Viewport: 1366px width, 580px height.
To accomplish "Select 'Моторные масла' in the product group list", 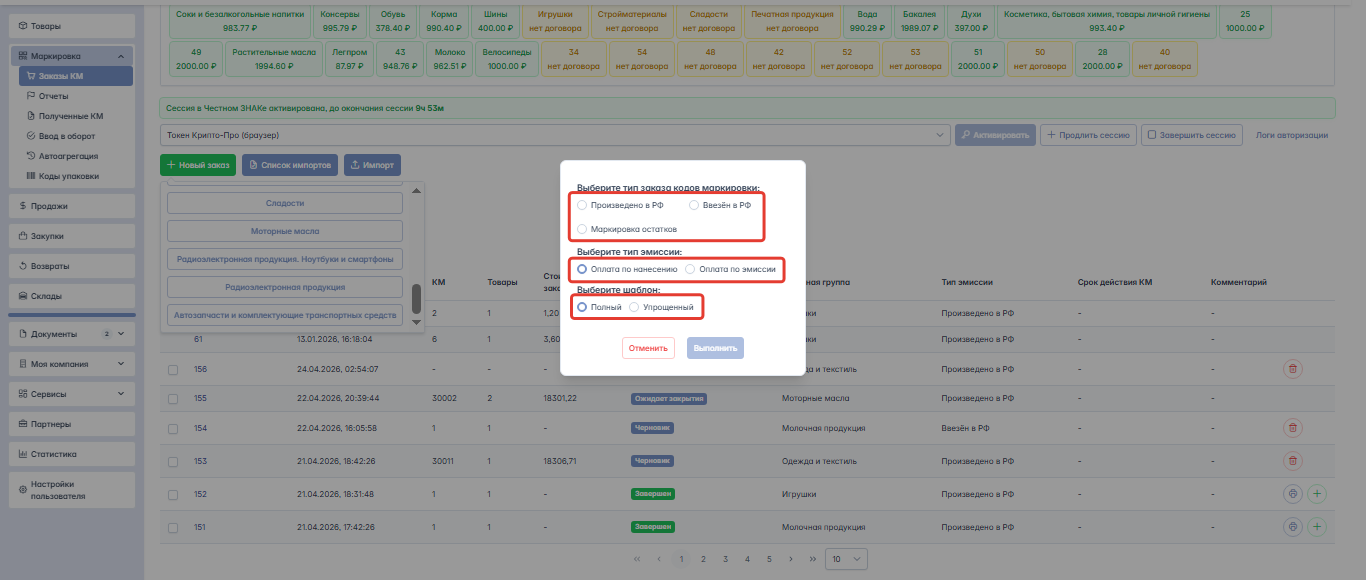I will tap(285, 231).
